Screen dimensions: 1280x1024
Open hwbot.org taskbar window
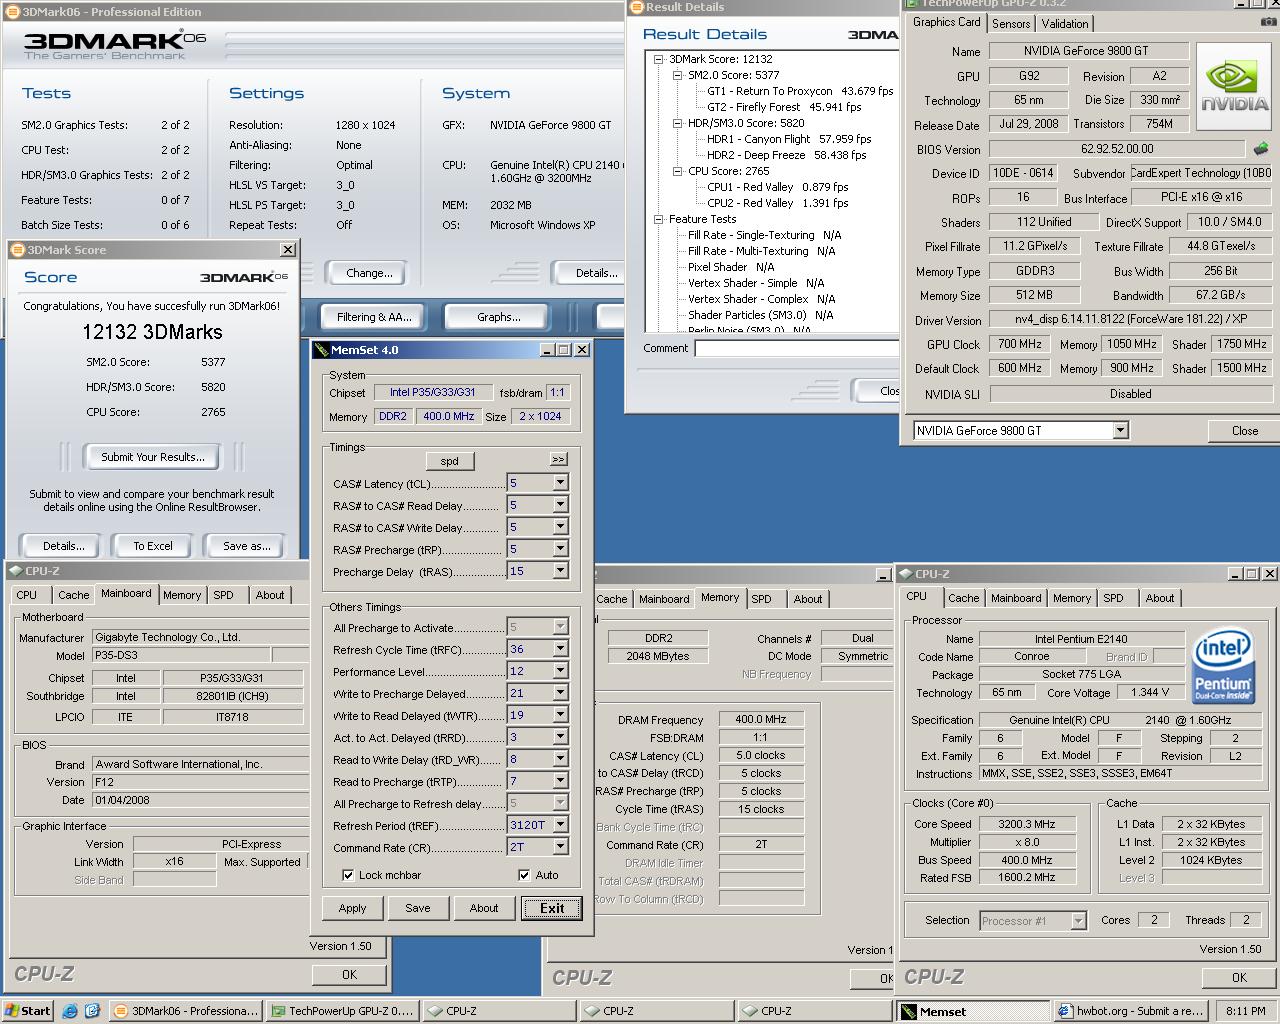click(1129, 1011)
